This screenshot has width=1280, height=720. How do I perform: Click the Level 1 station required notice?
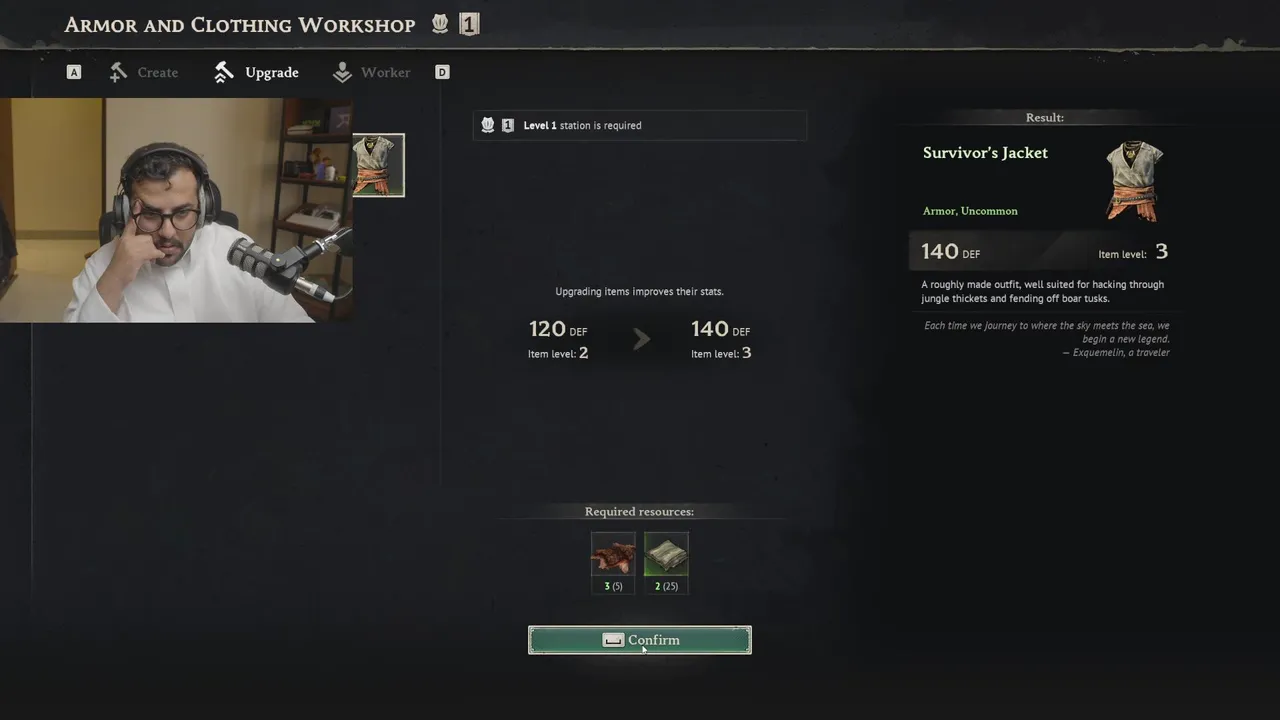pyautogui.click(x=640, y=125)
